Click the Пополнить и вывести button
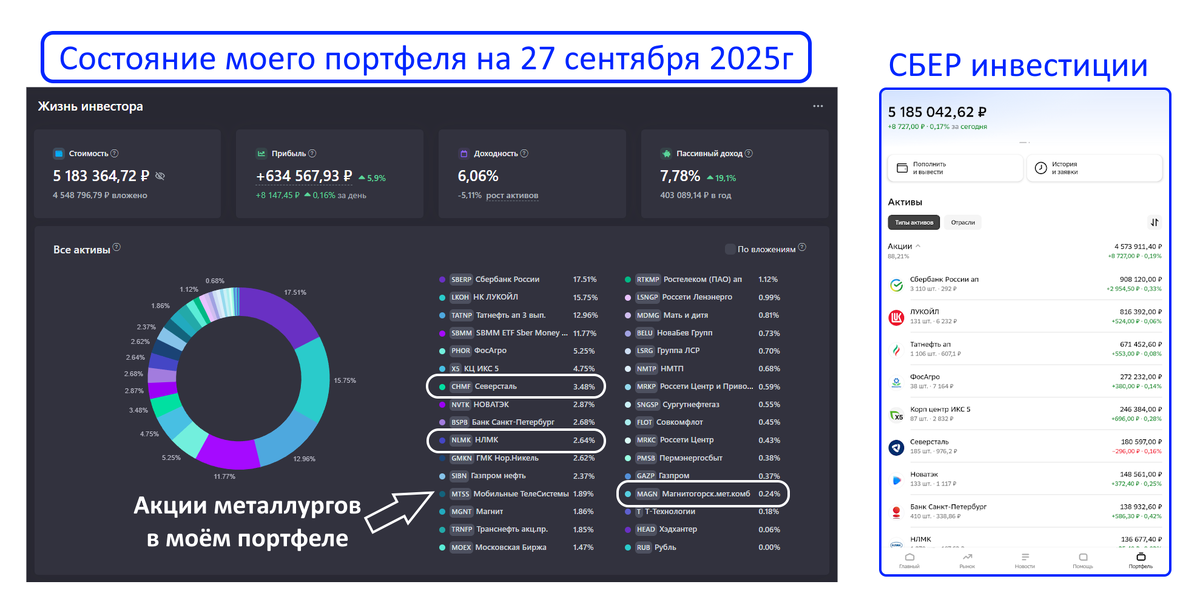Screen dimensions: 1200x604 pos(955,167)
